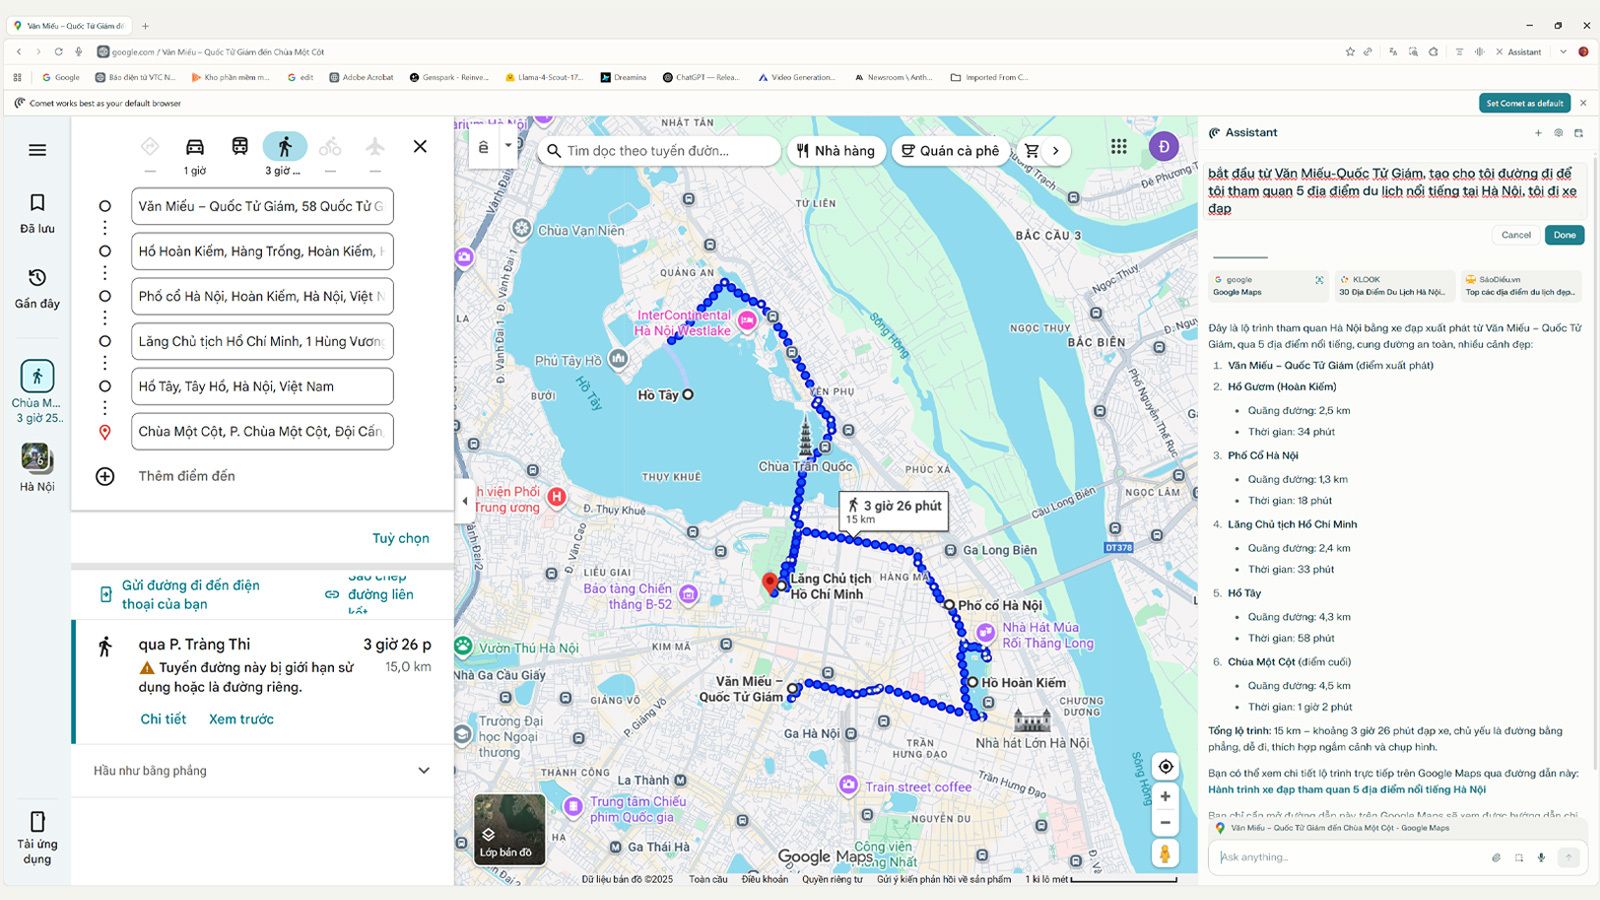1600x900 pixels.
Task: Select the walking mode toggle
Action: pyautogui.click(x=285, y=147)
